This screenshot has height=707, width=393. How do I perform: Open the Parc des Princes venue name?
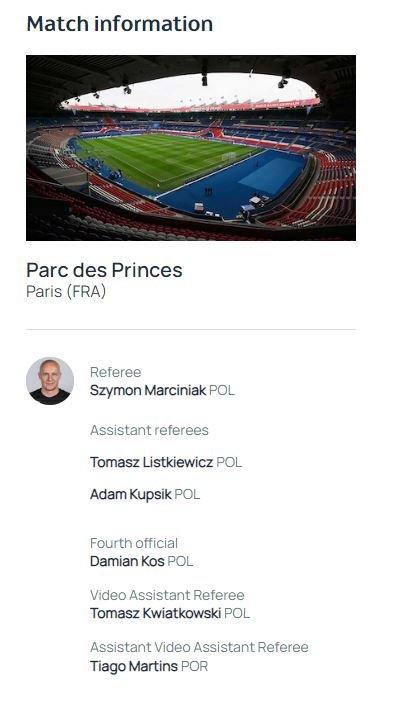(x=104, y=270)
